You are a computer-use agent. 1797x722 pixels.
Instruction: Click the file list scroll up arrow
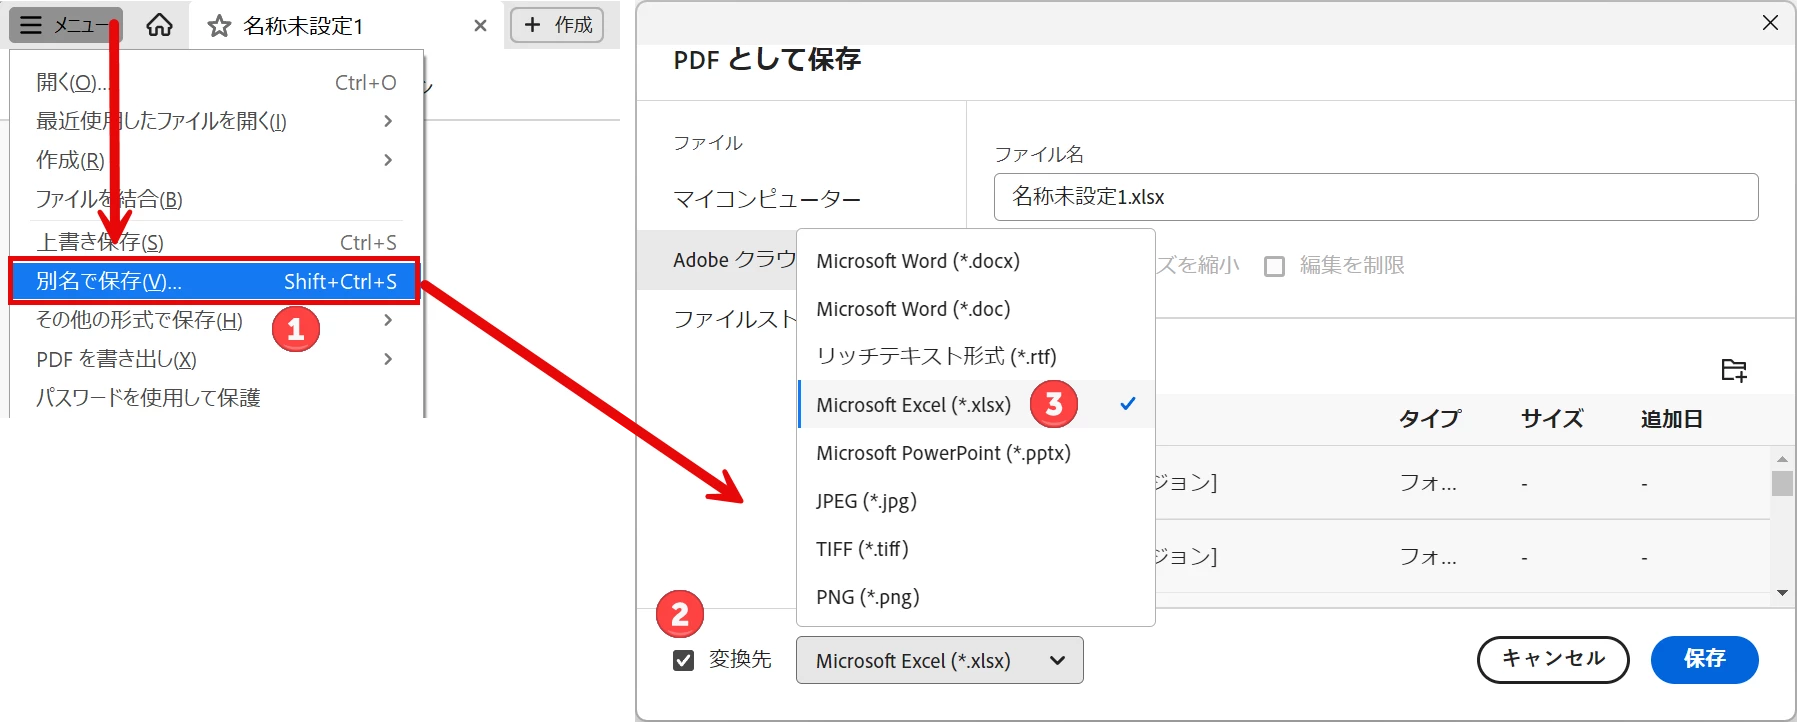pyautogui.click(x=1782, y=458)
